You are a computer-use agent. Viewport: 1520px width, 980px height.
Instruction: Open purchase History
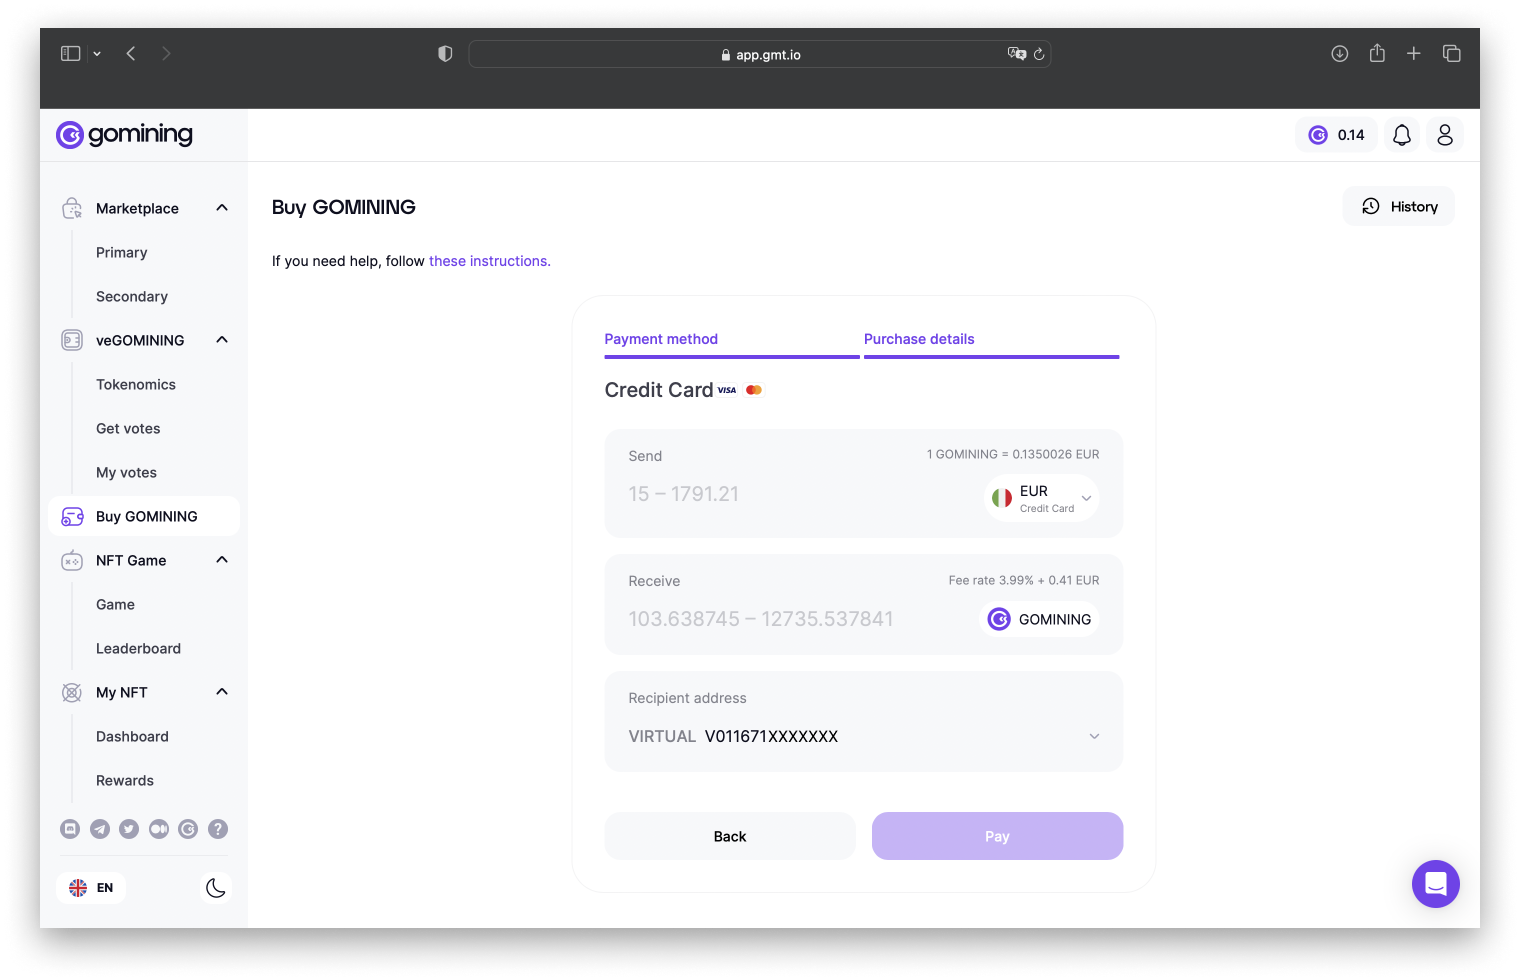click(x=1399, y=206)
